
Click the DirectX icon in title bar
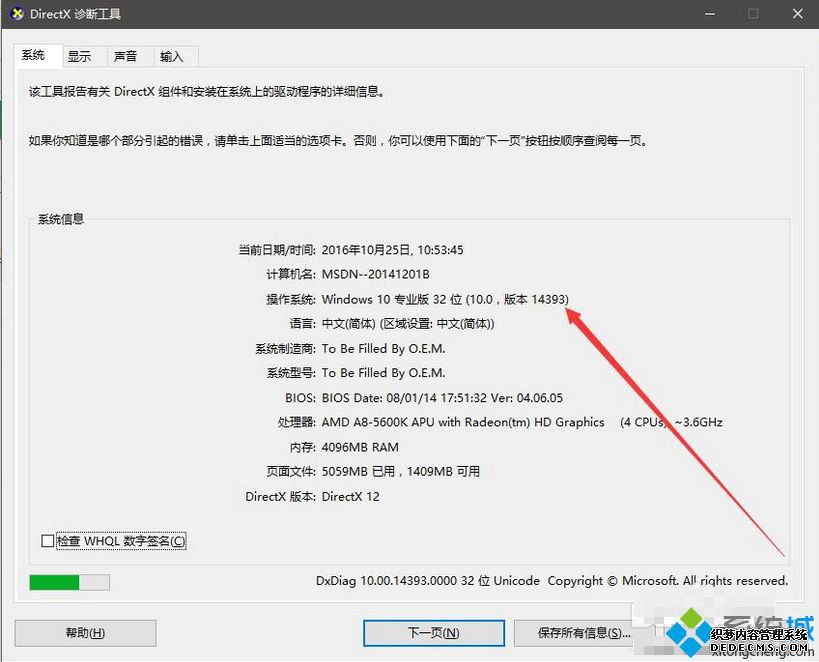17,14
